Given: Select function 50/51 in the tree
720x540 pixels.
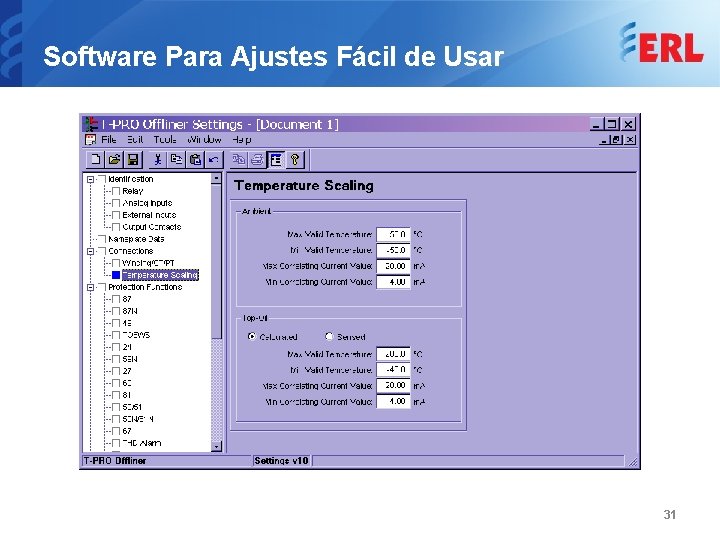Looking at the screenshot, I should [x=132, y=407].
